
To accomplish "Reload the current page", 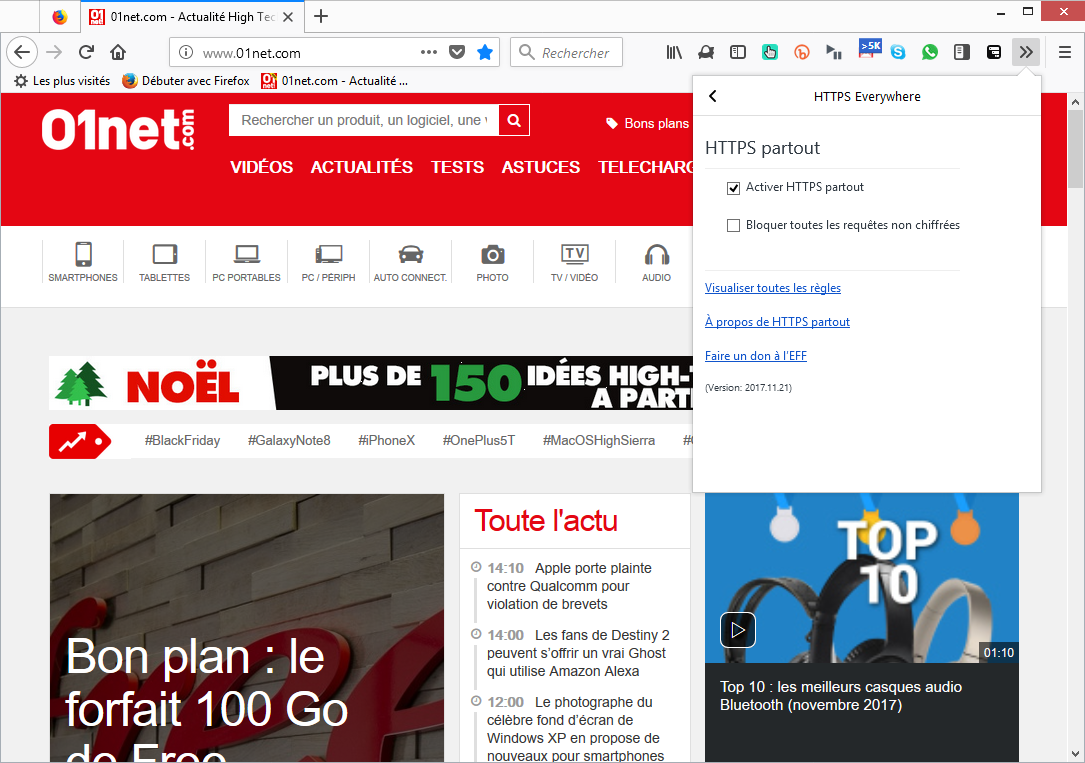I will (x=86, y=52).
